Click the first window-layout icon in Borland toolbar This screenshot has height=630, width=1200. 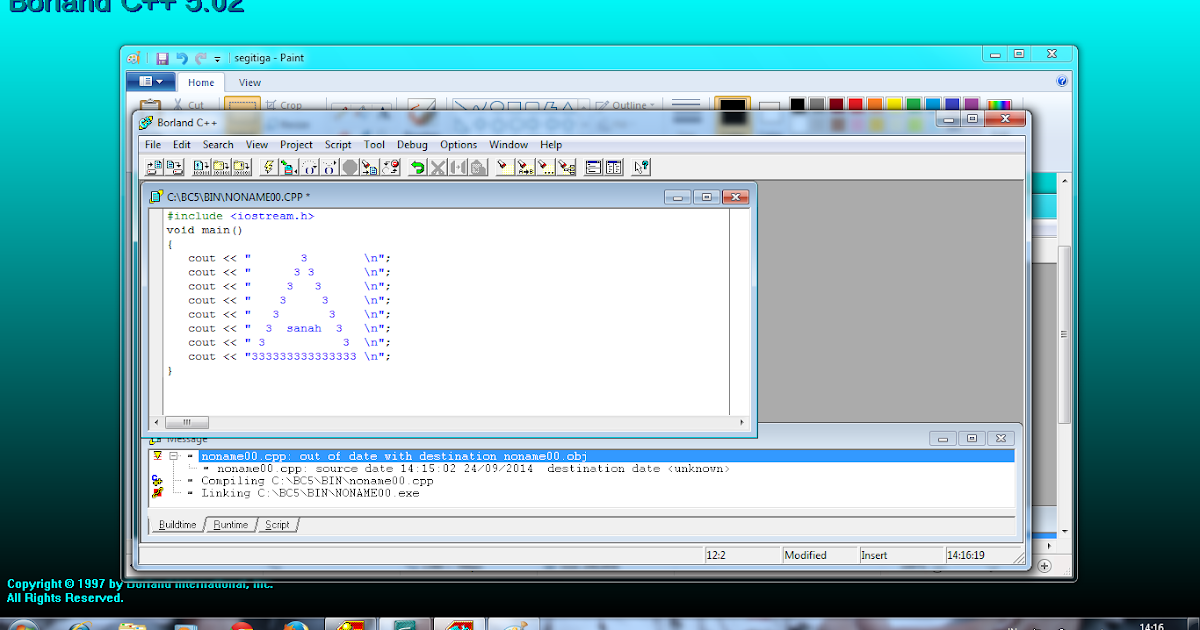[594, 167]
